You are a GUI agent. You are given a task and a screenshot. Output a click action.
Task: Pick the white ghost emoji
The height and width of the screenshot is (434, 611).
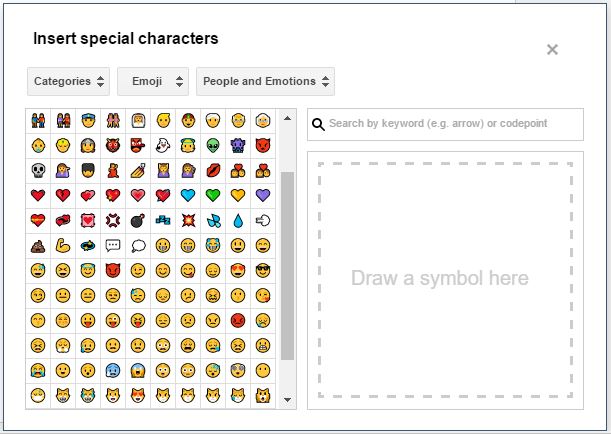click(x=162, y=146)
